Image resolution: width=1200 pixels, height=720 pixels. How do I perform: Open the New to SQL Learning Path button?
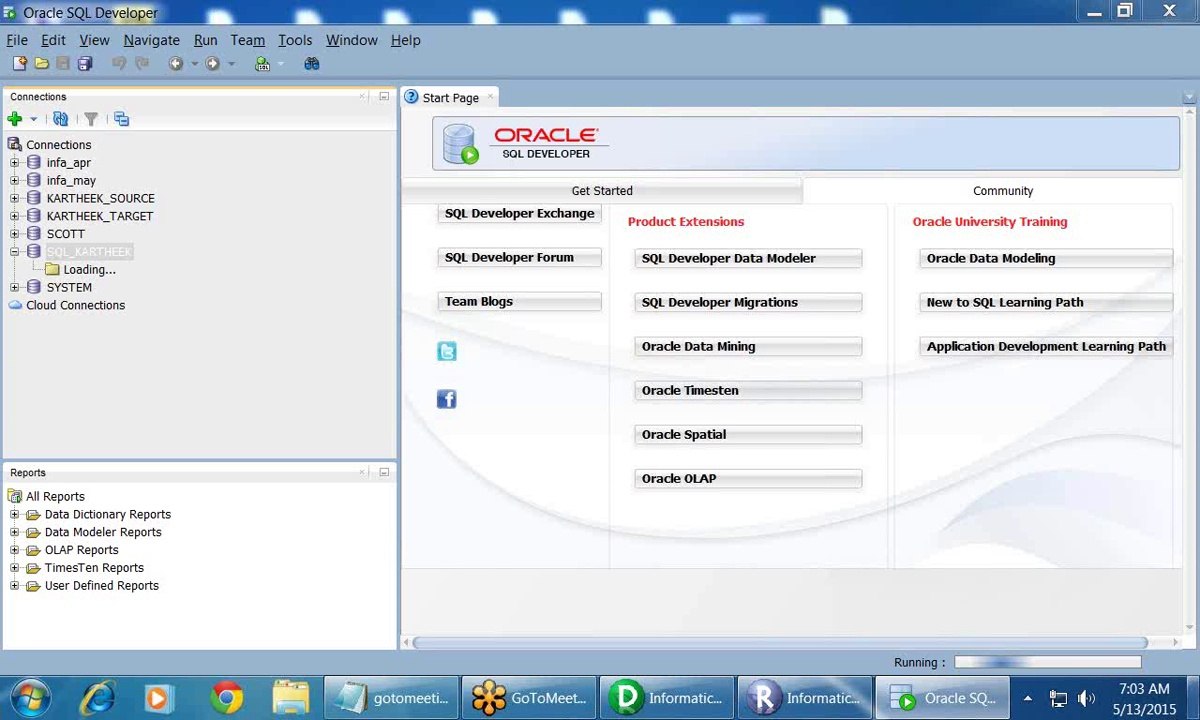click(1046, 303)
